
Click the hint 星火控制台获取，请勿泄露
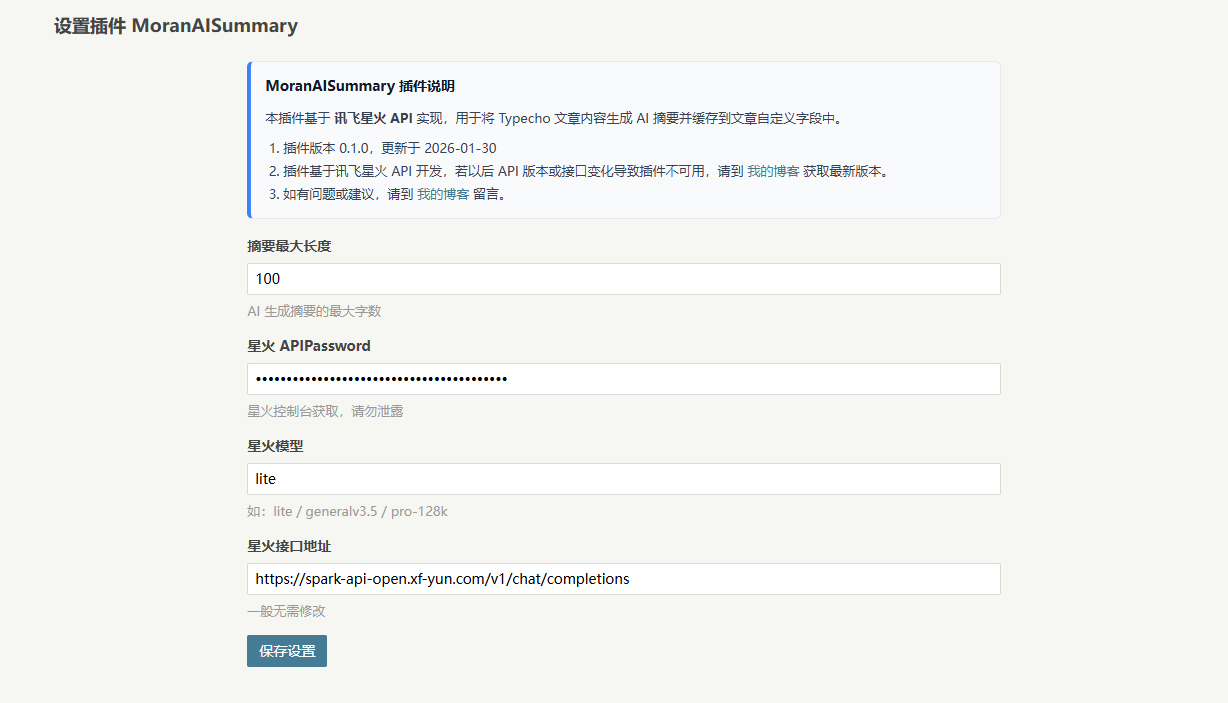point(325,411)
